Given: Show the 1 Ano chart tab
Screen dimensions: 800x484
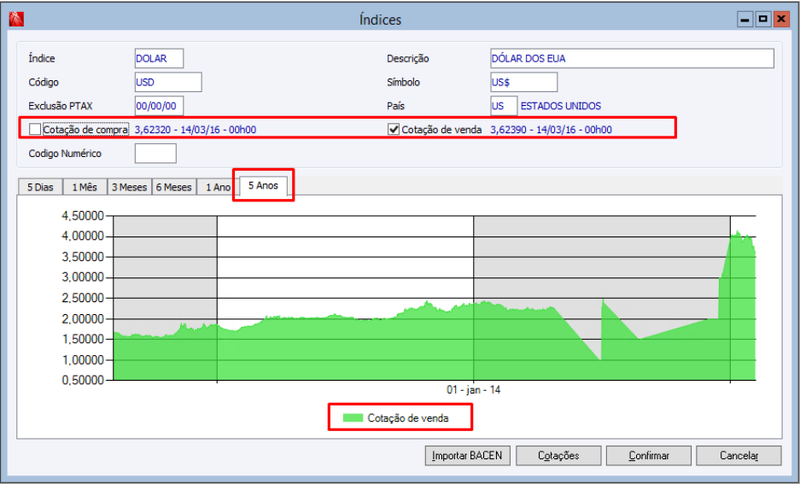Looking at the screenshot, I should click(217, 187).
